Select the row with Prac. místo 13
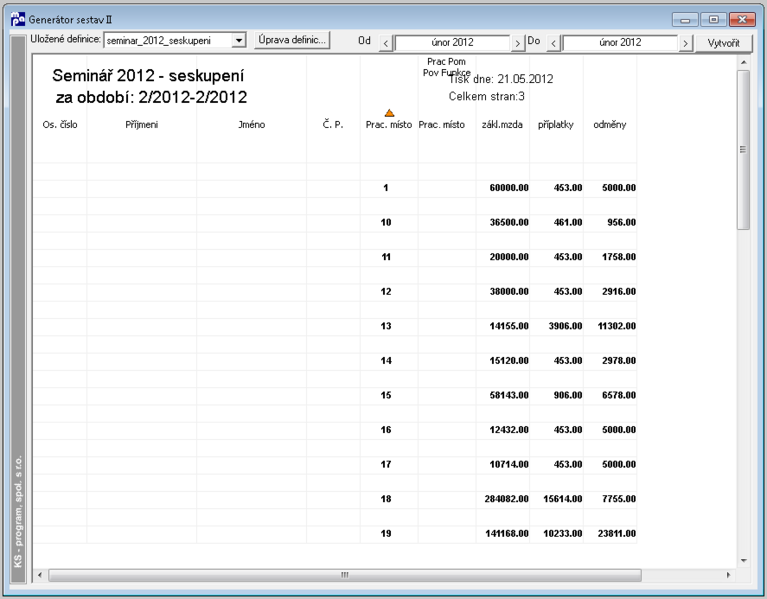The width and height of the screenshot is (767, 599). coord(335,326)
